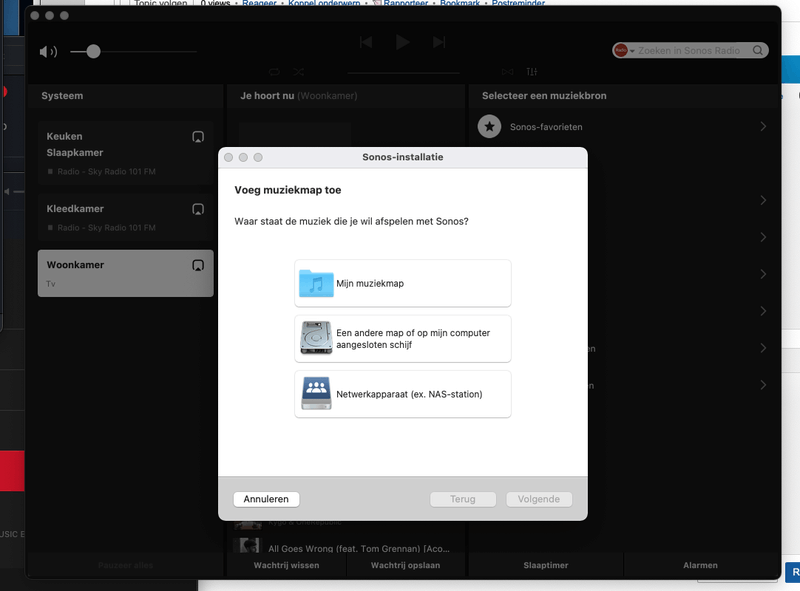Cancel setup with Annuleren button

pos(266,499)
